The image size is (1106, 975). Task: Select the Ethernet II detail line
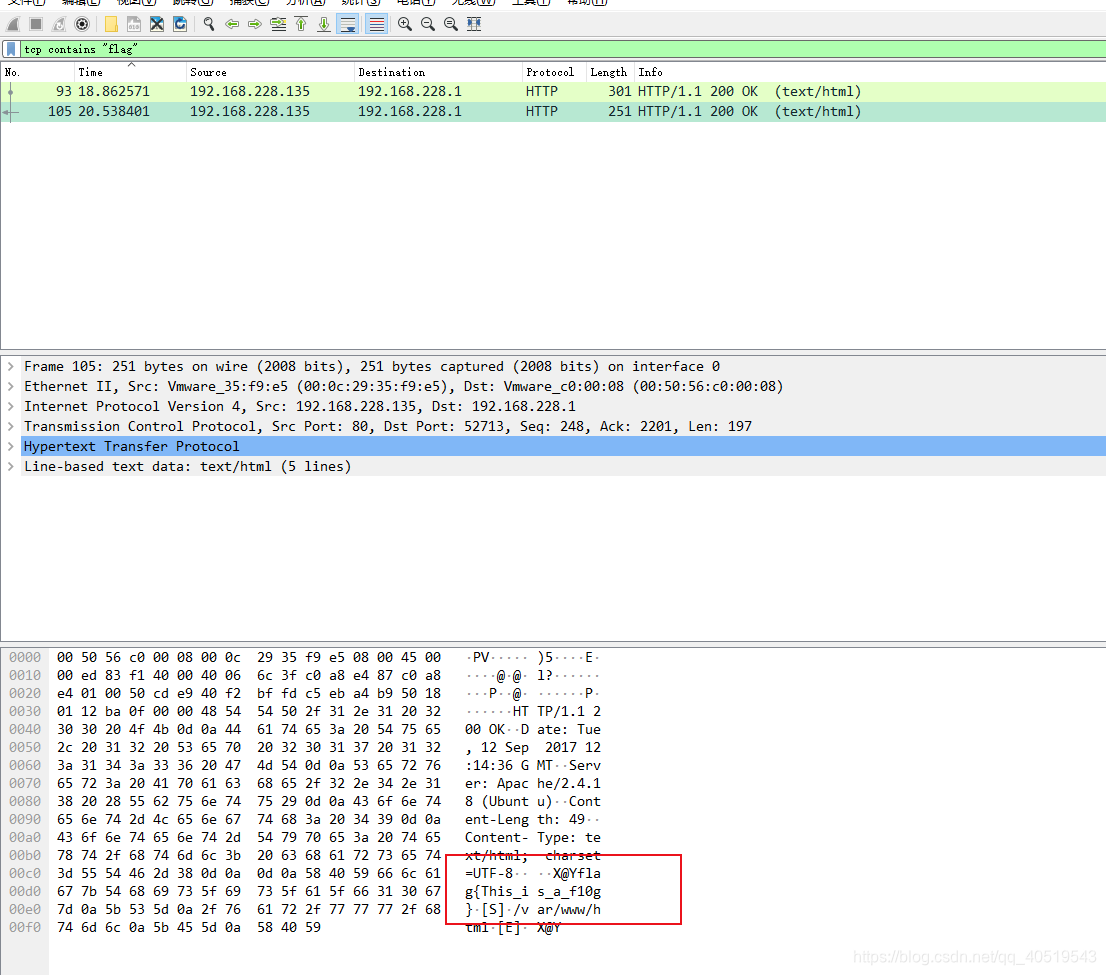563,387
